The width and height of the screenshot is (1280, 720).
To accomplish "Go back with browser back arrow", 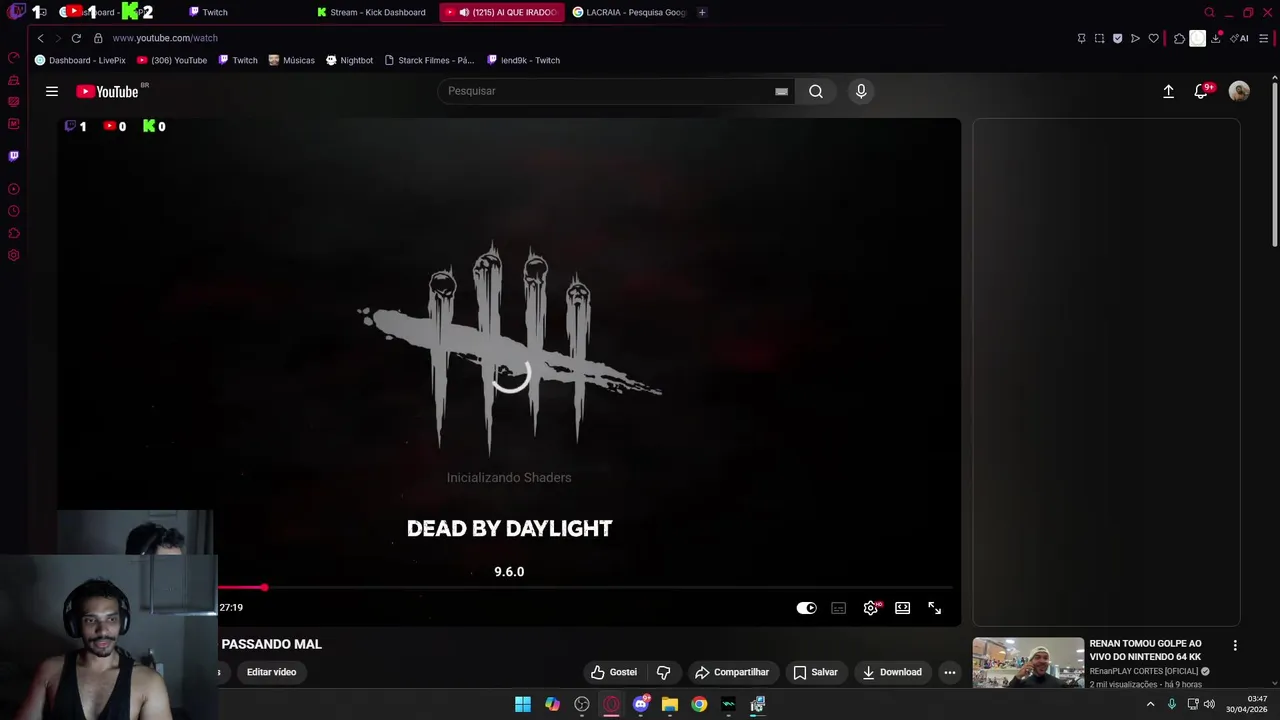I will coord(40,38).
